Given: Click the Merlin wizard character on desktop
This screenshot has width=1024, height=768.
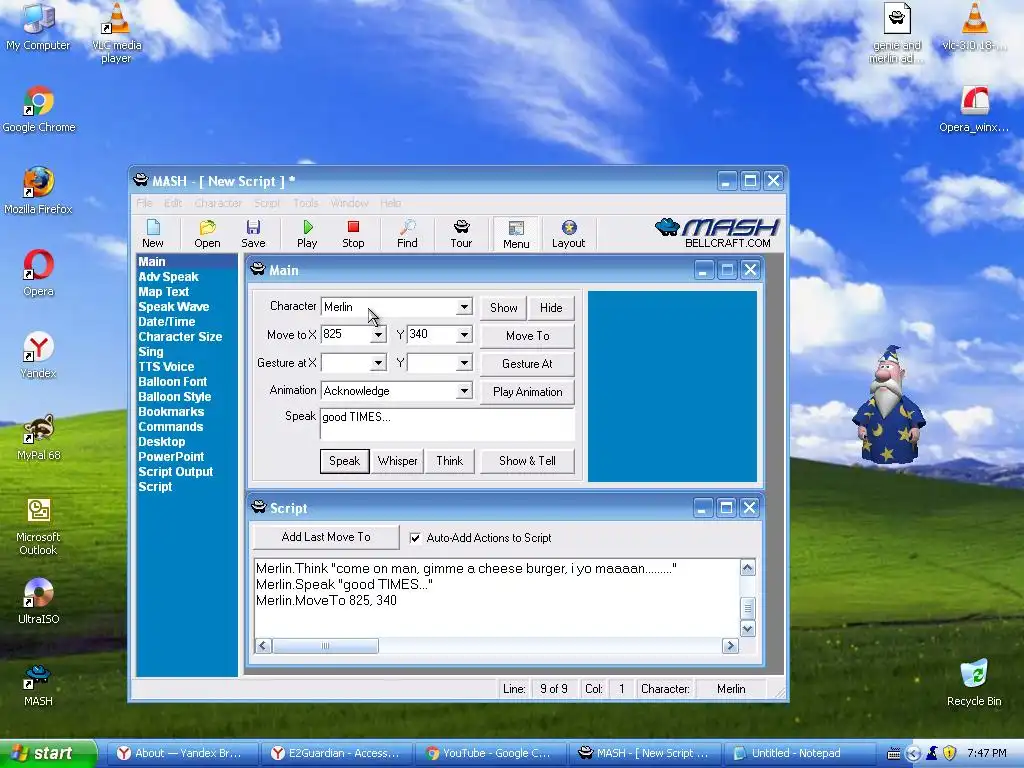Looking at the screenshot, I should coord(889,405).
